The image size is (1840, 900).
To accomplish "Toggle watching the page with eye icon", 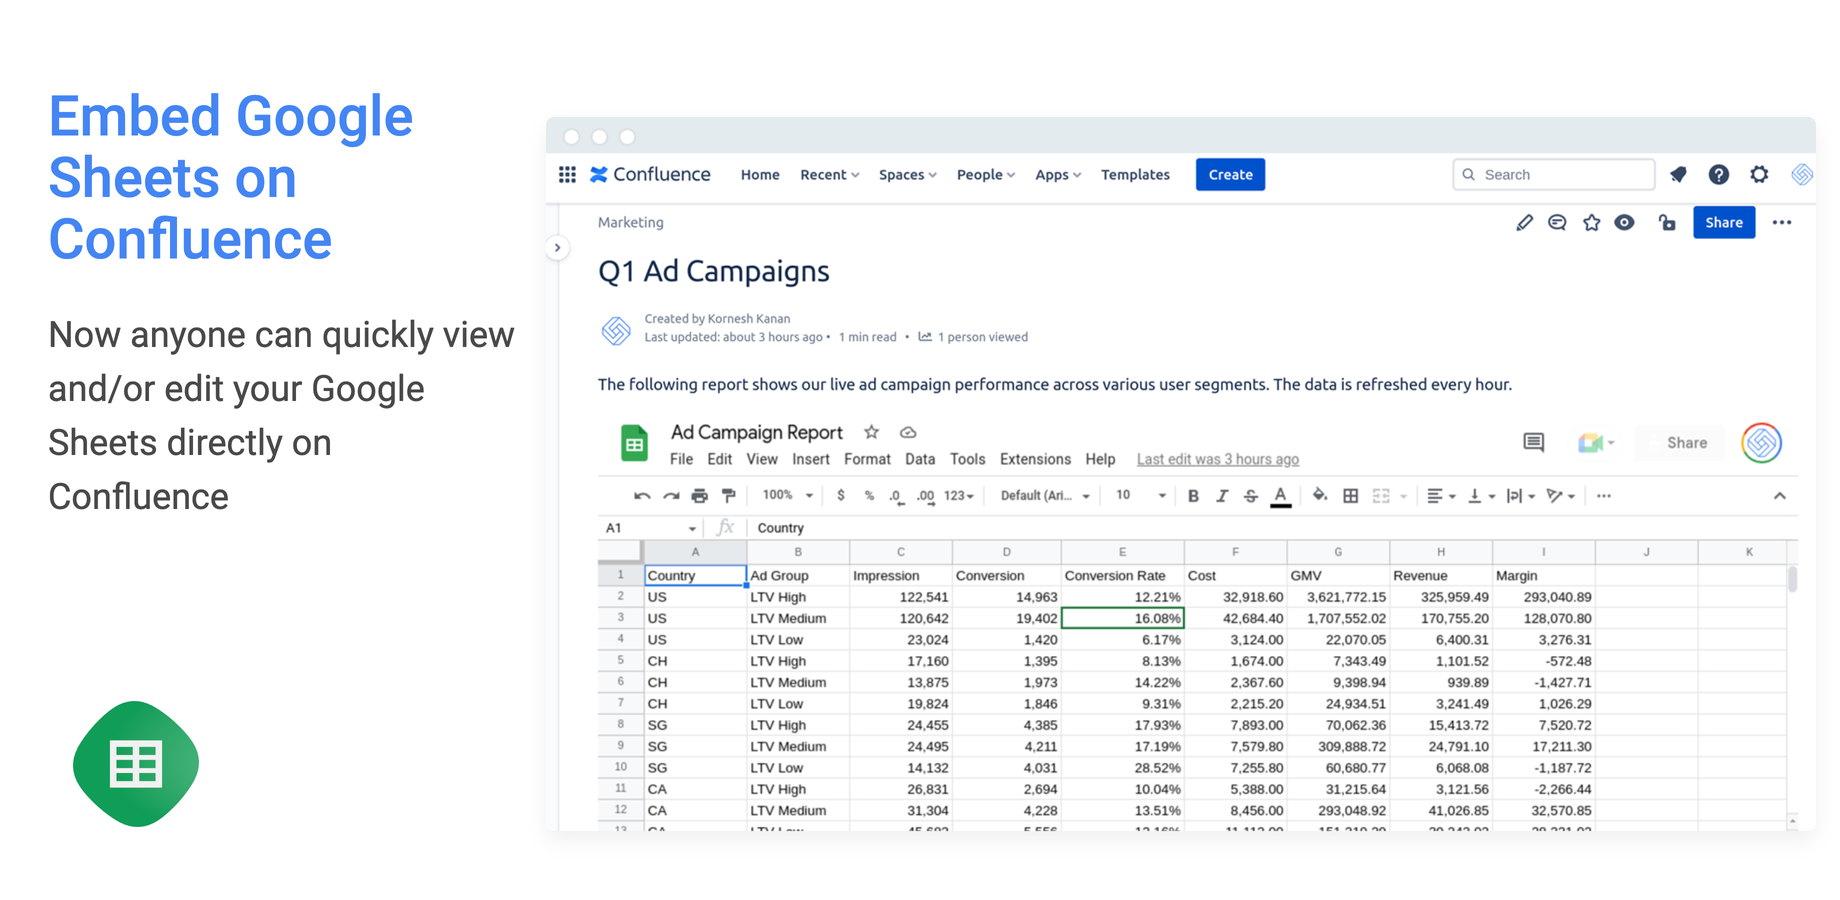I will pos(1625,223).
